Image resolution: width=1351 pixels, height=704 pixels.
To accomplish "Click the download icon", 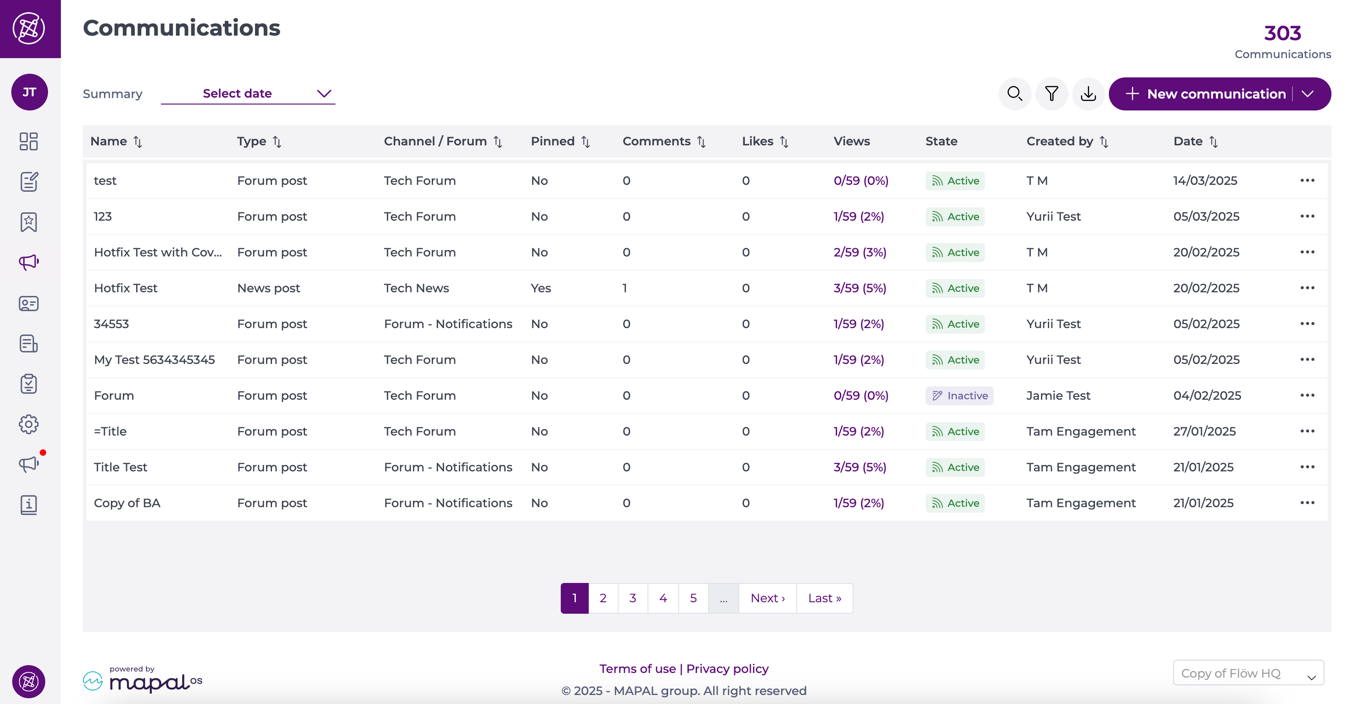I will (1088, 94).
